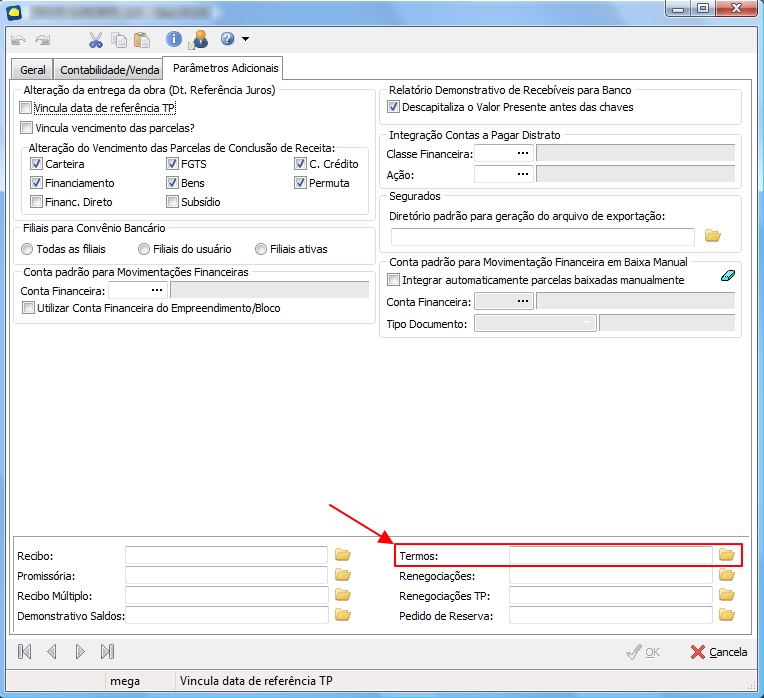Click the Cut scissors icon in toolbar
Screen dimensions: 764x698
(96, 40)
